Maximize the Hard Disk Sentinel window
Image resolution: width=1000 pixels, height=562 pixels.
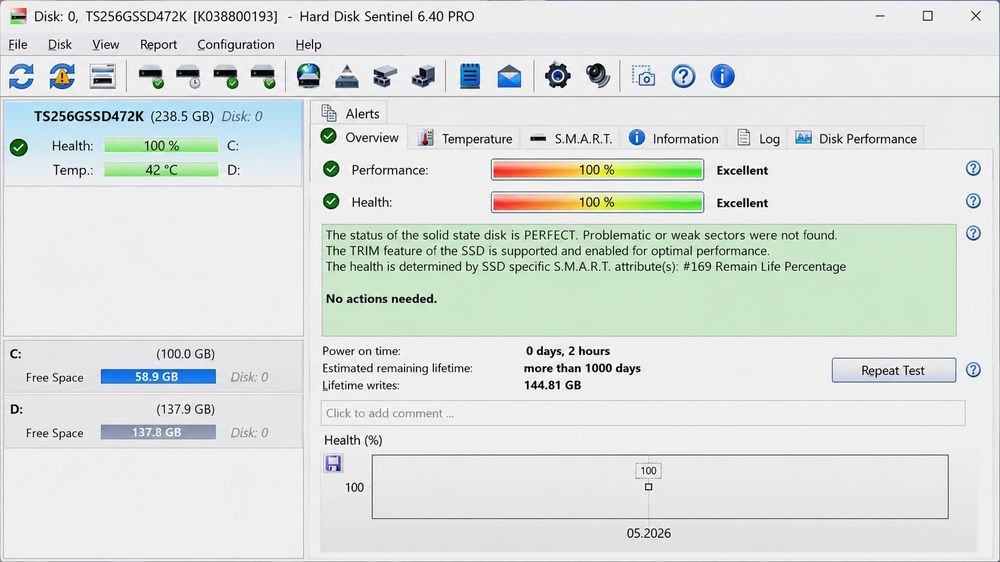pyautogui.click(x=928, y=16)
